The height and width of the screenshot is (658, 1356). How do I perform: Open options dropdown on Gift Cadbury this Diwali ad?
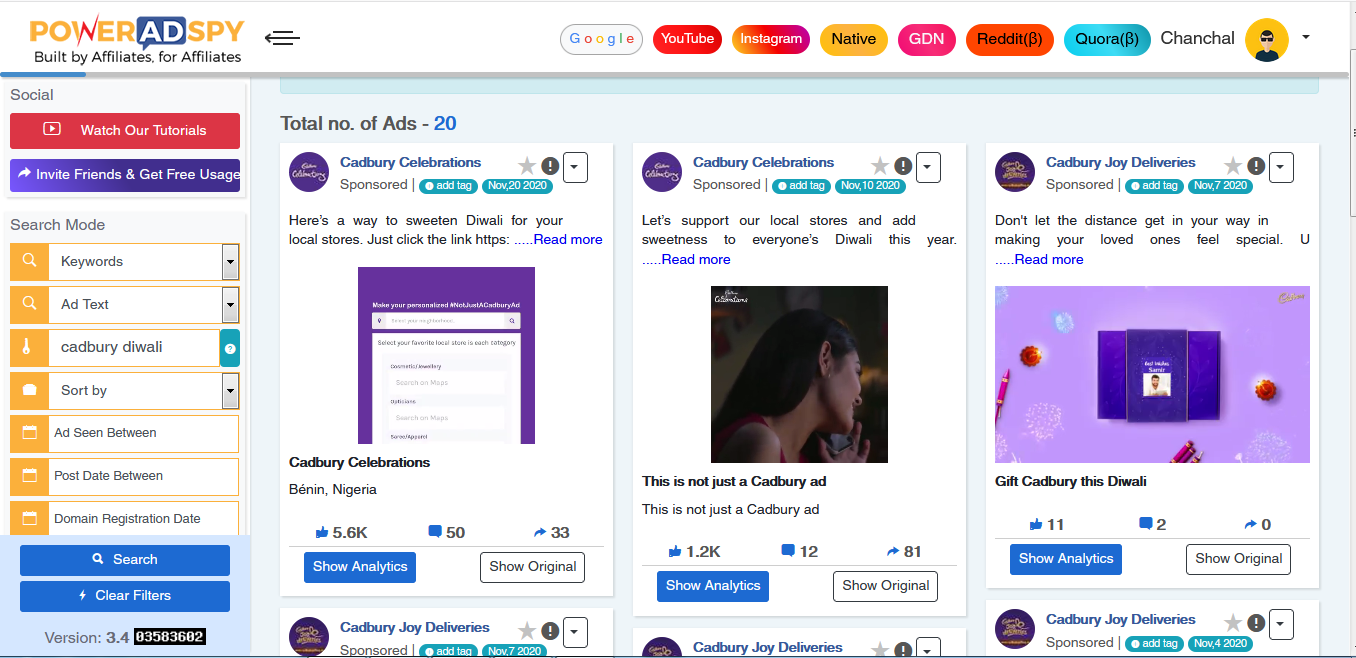pyautogui.click(x=1281, y=167)
